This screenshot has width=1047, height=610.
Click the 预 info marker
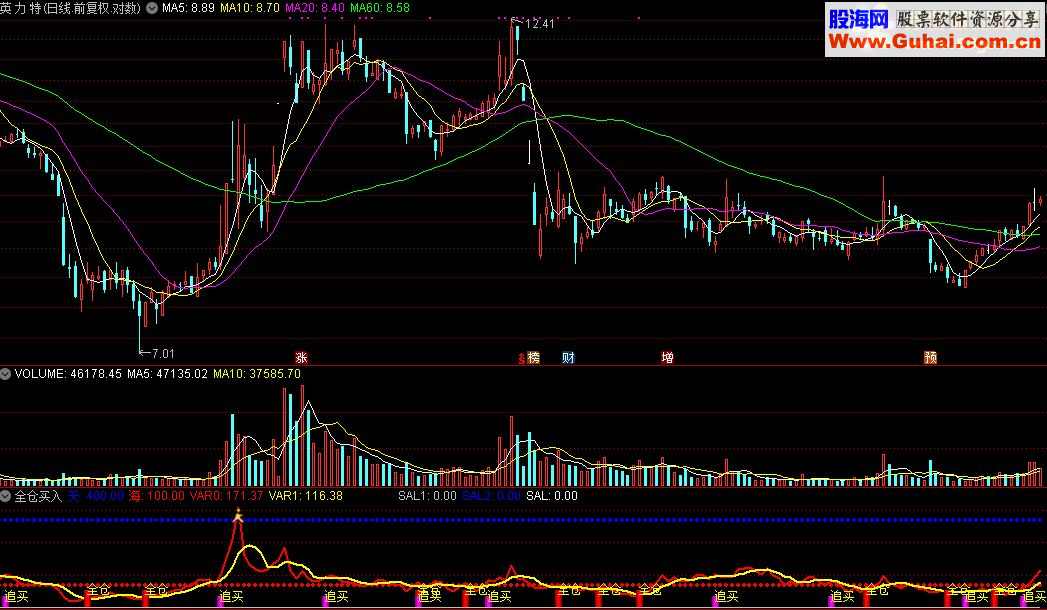click(930, 358)
